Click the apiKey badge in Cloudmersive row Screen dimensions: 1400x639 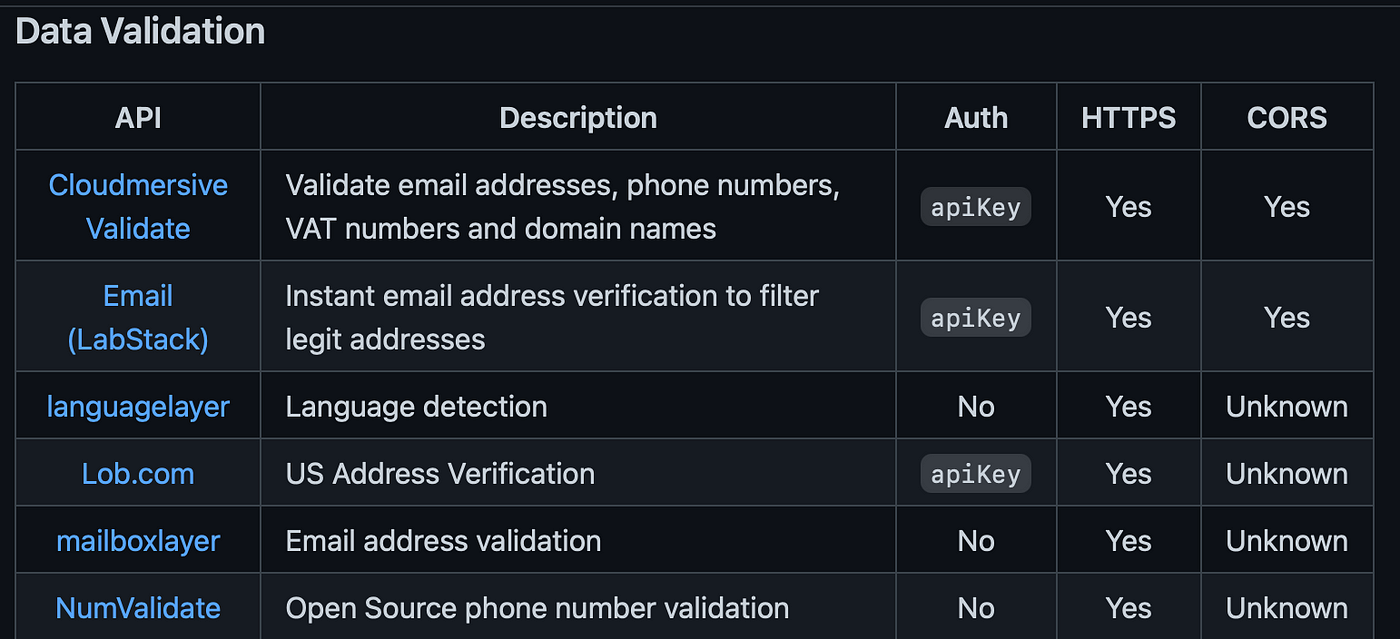click(976, 207)
